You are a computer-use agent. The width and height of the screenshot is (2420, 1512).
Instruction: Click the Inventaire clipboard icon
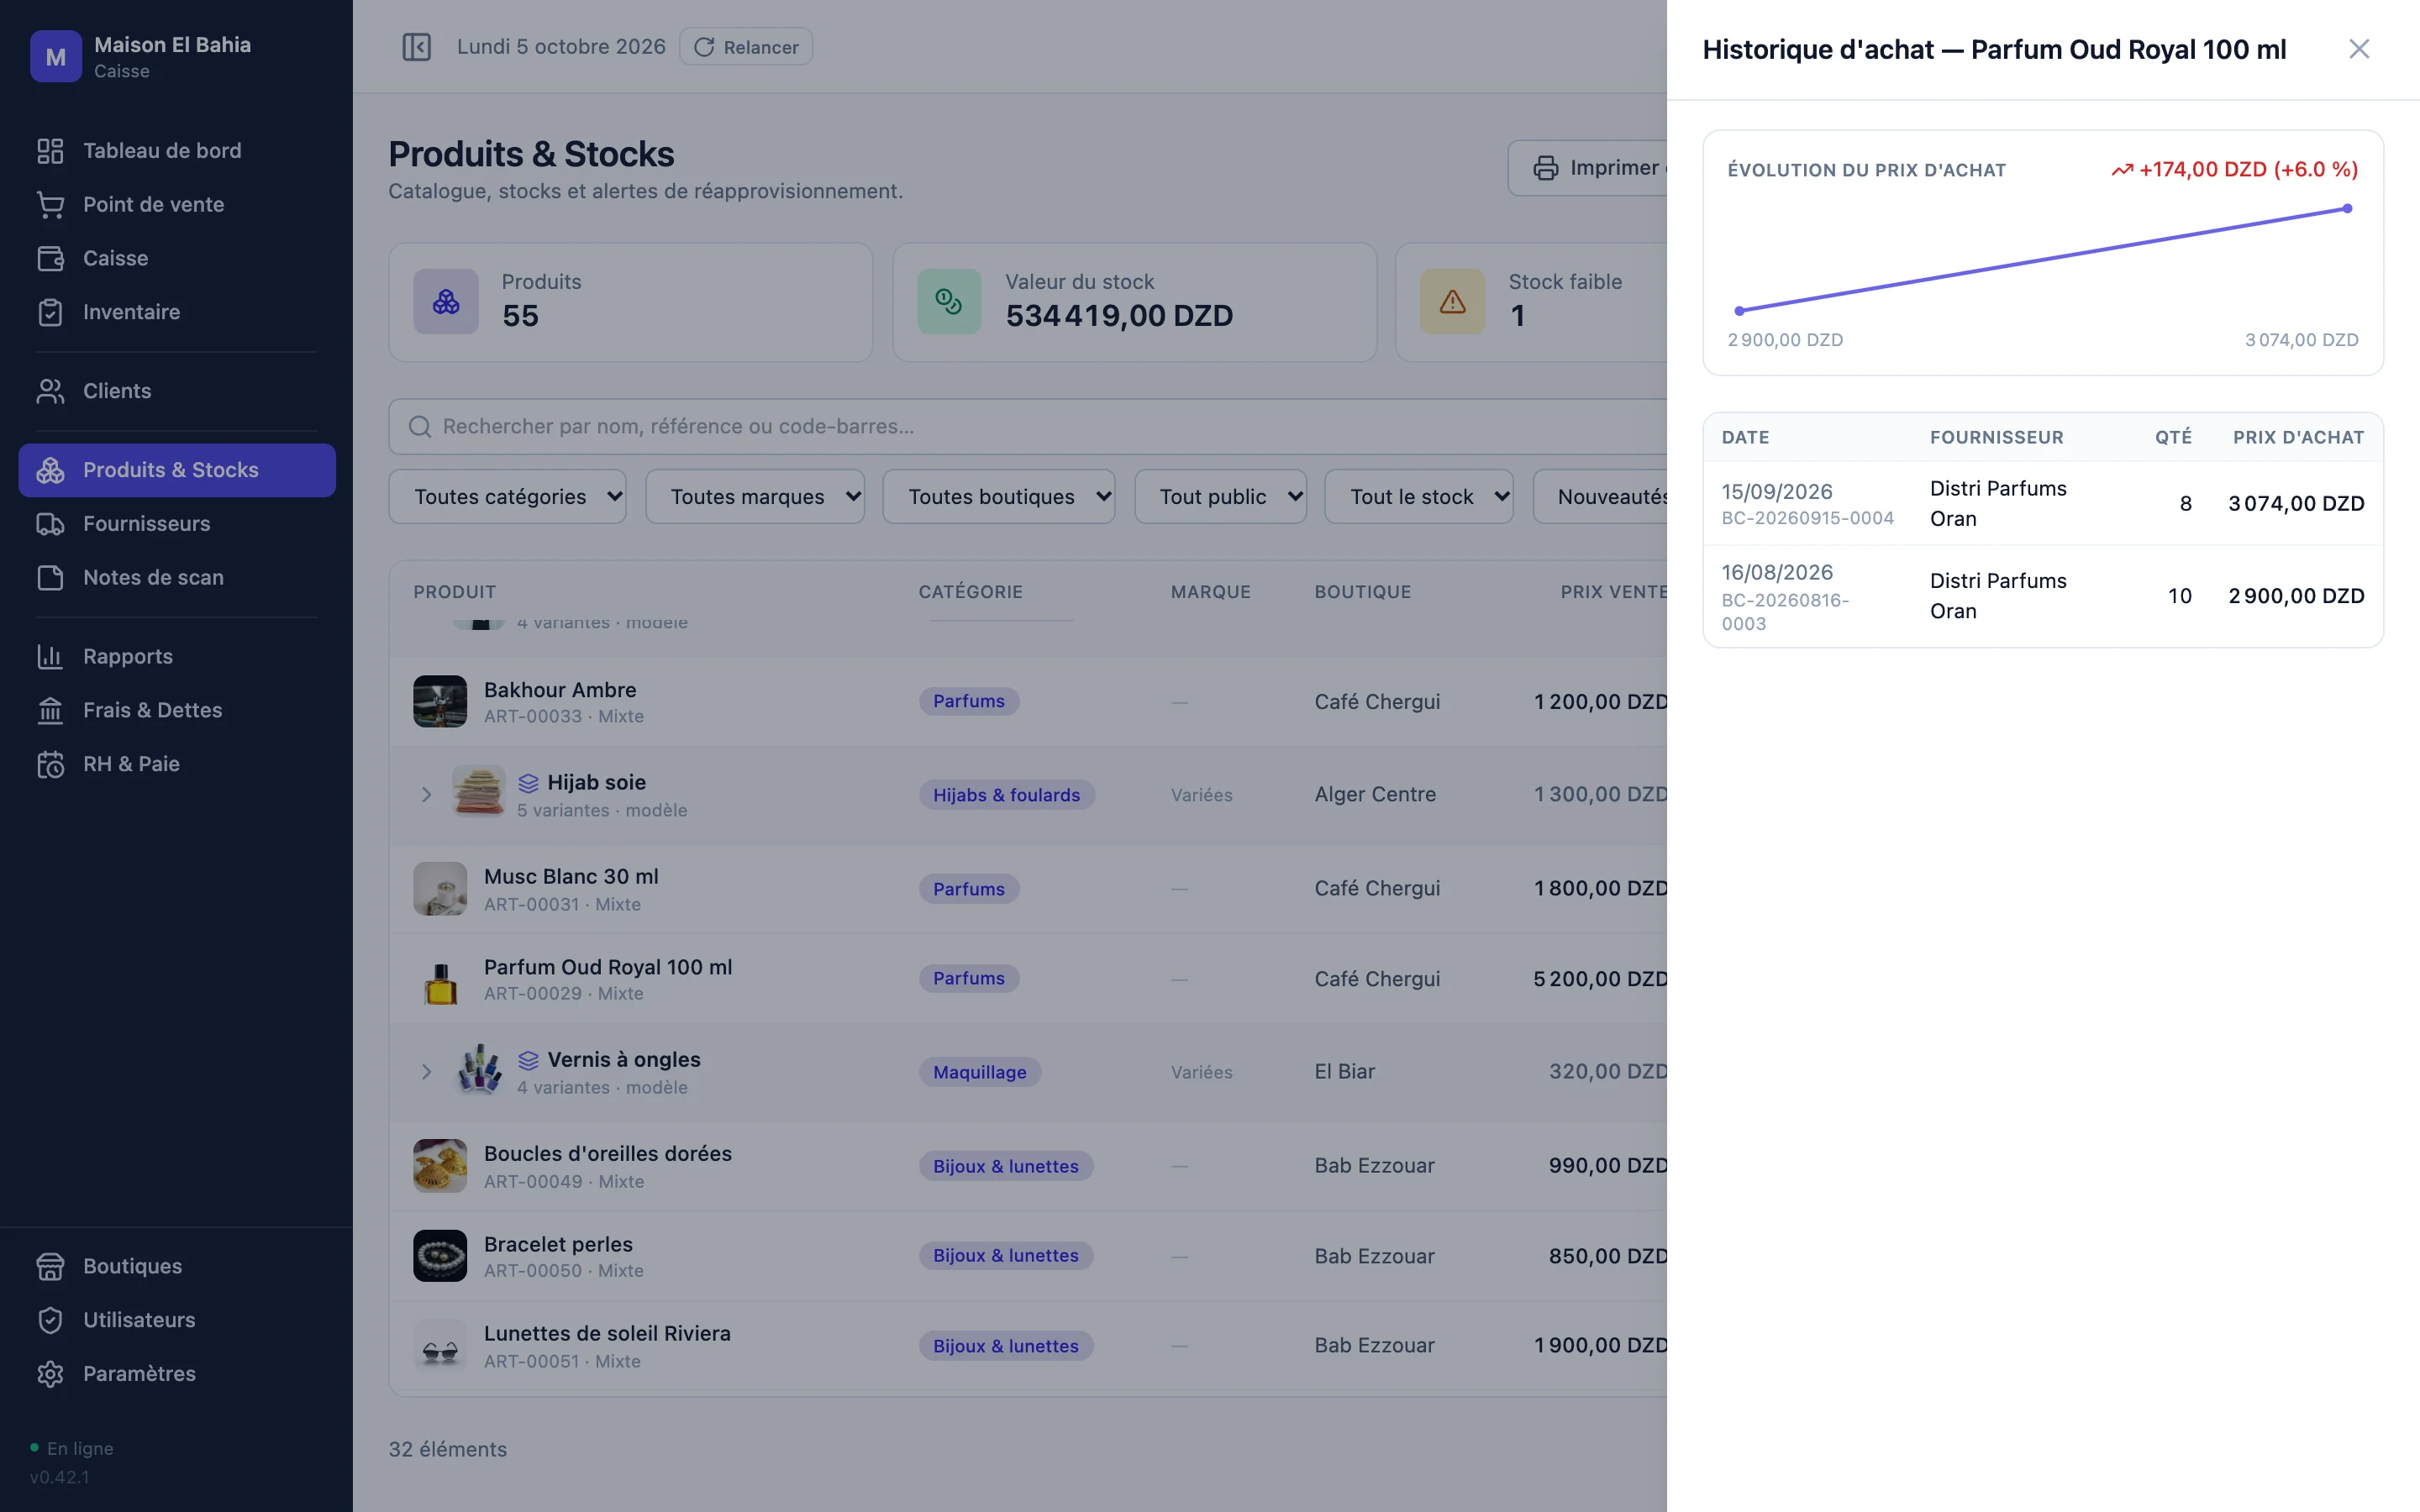click(x=50, y=312)
